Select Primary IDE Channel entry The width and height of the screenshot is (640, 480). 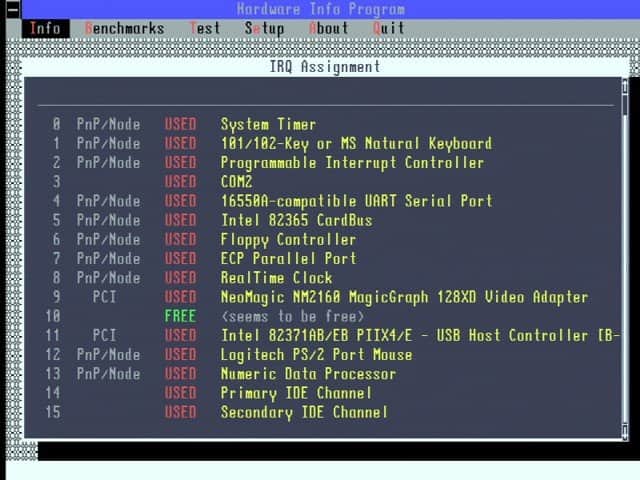296,393
